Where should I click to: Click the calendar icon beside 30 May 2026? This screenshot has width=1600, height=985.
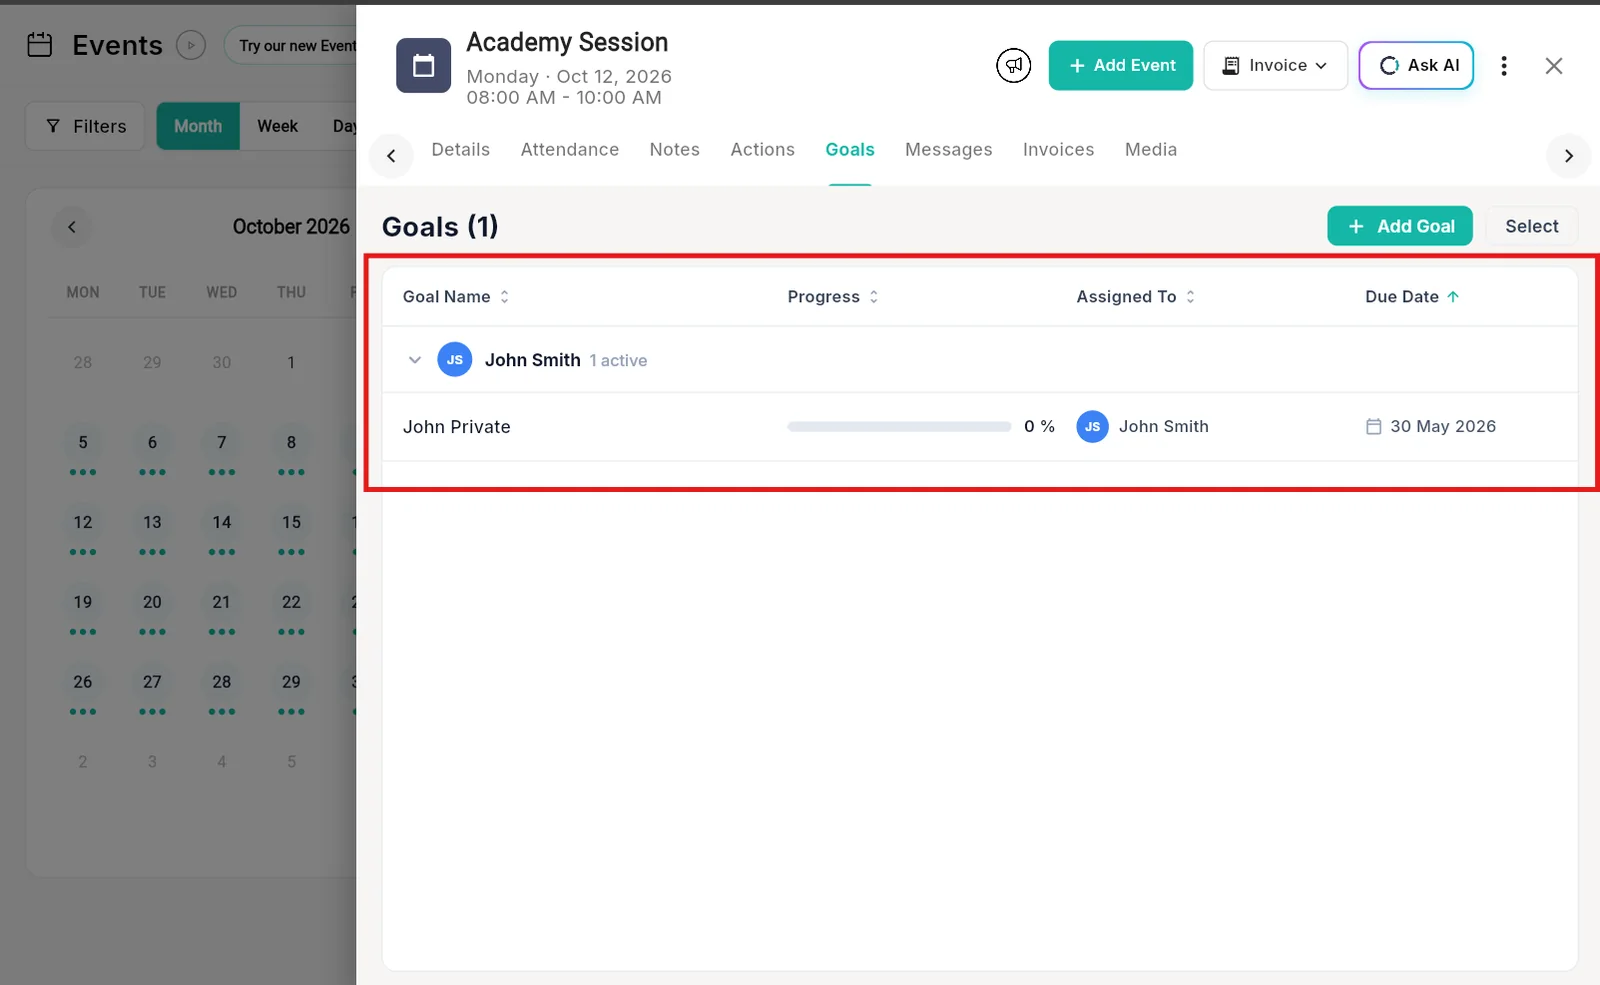click(1373, 426)
